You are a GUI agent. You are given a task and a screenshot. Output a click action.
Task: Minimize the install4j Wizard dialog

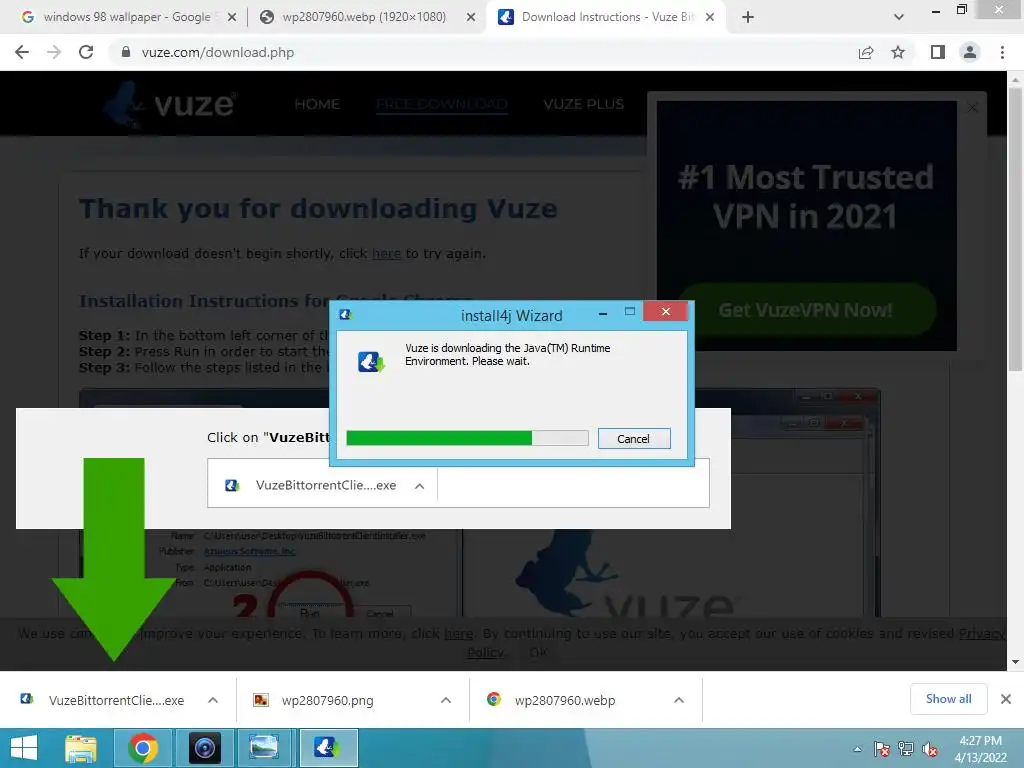click(x=603, y=313)
